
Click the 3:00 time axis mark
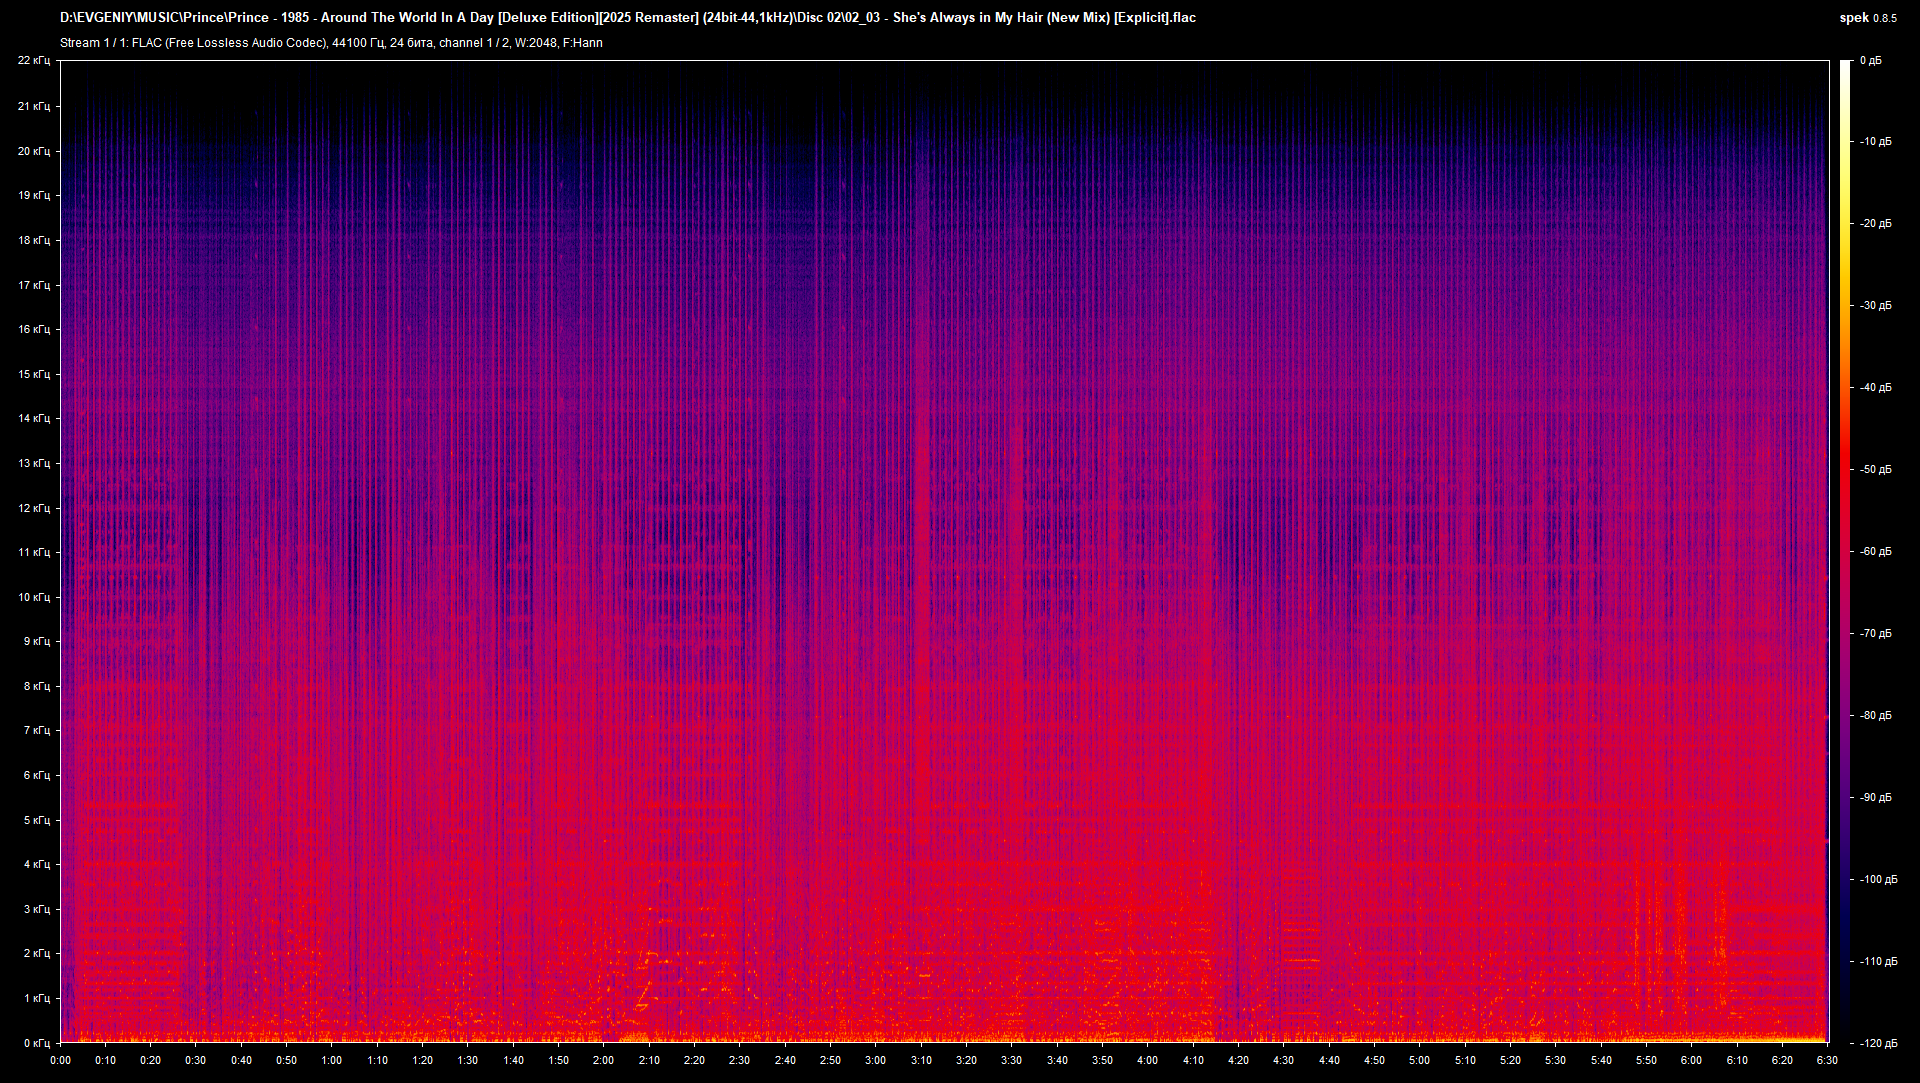877,1062
